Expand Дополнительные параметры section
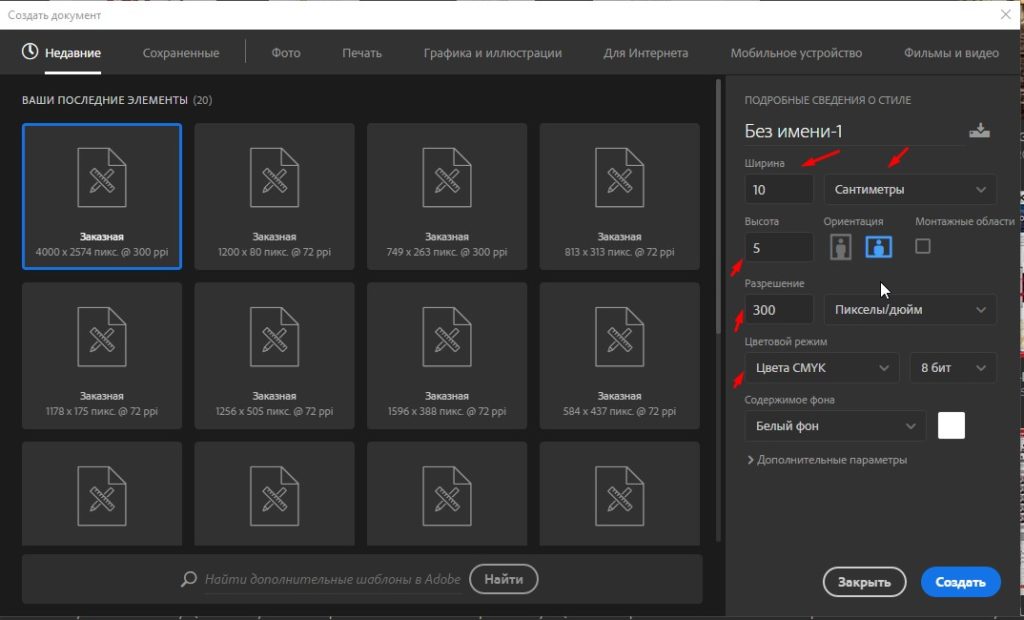Image resolution: width=1024 pixels, height=620 pixels. coord(827,460)
